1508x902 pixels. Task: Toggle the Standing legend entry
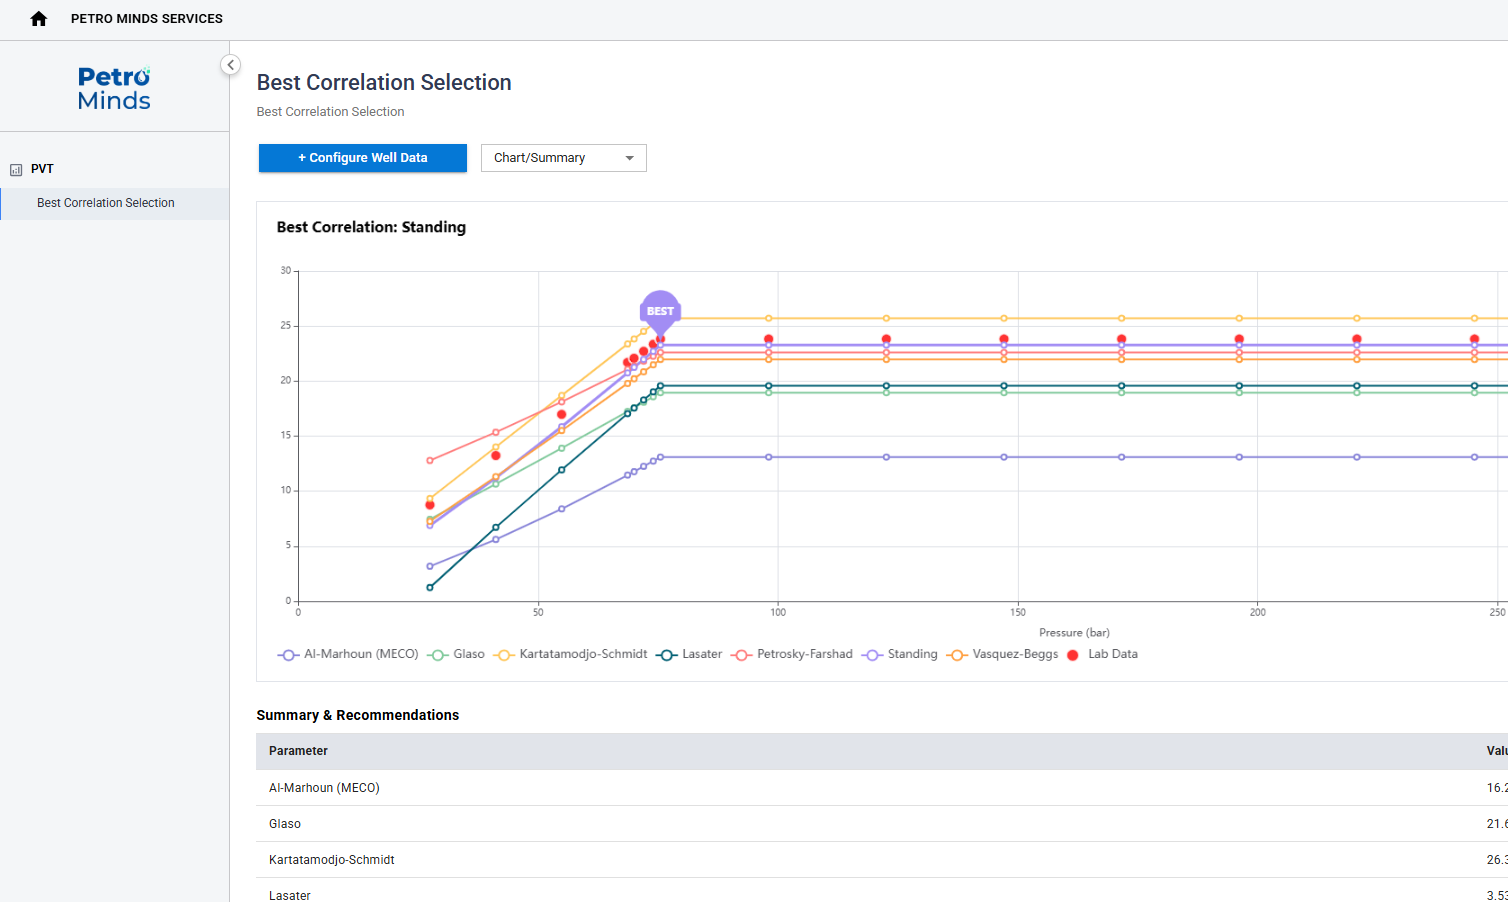tap(900, 655)
